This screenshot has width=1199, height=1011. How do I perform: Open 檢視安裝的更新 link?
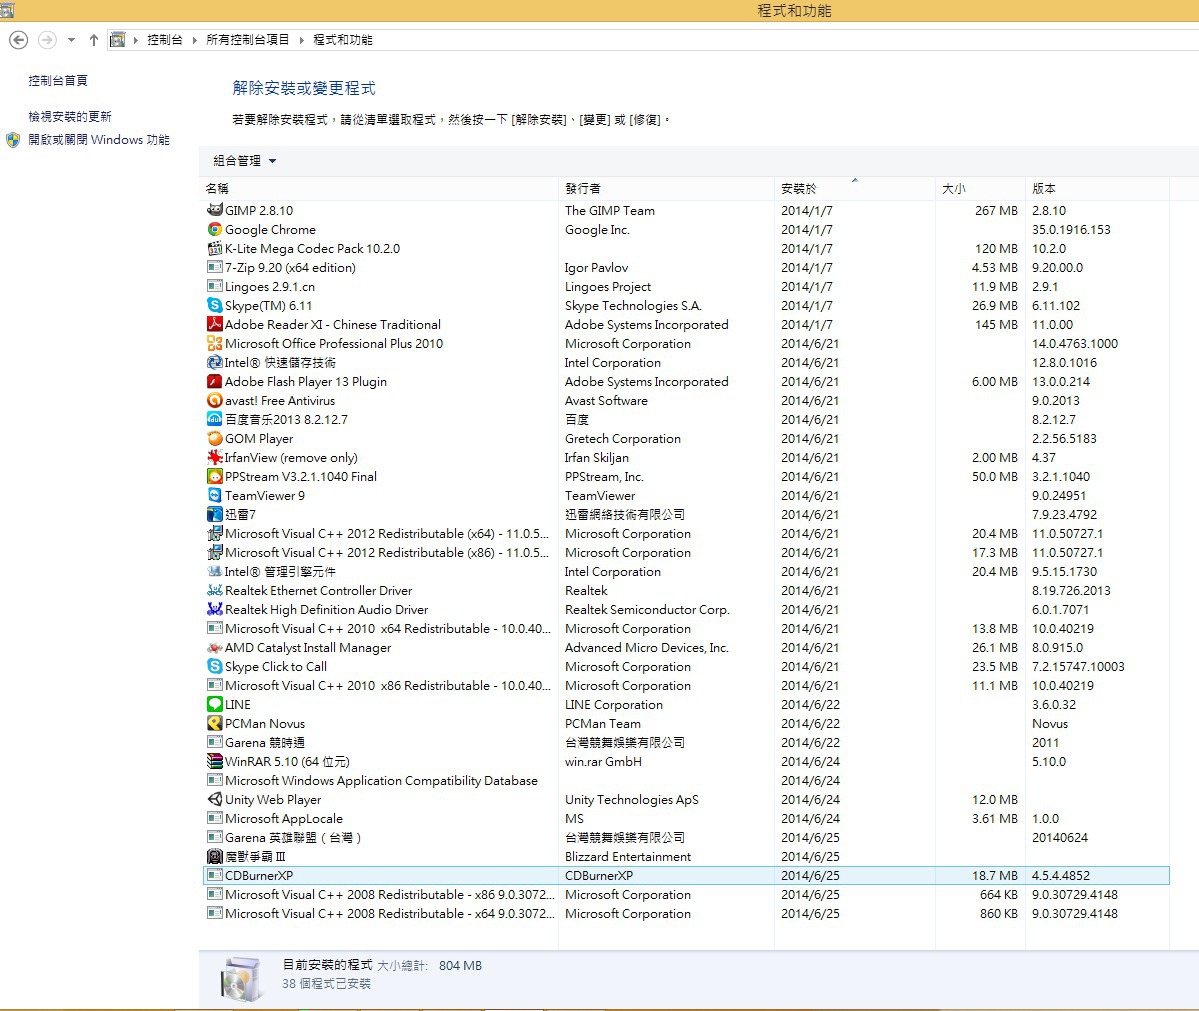click(x=70, y=116)
